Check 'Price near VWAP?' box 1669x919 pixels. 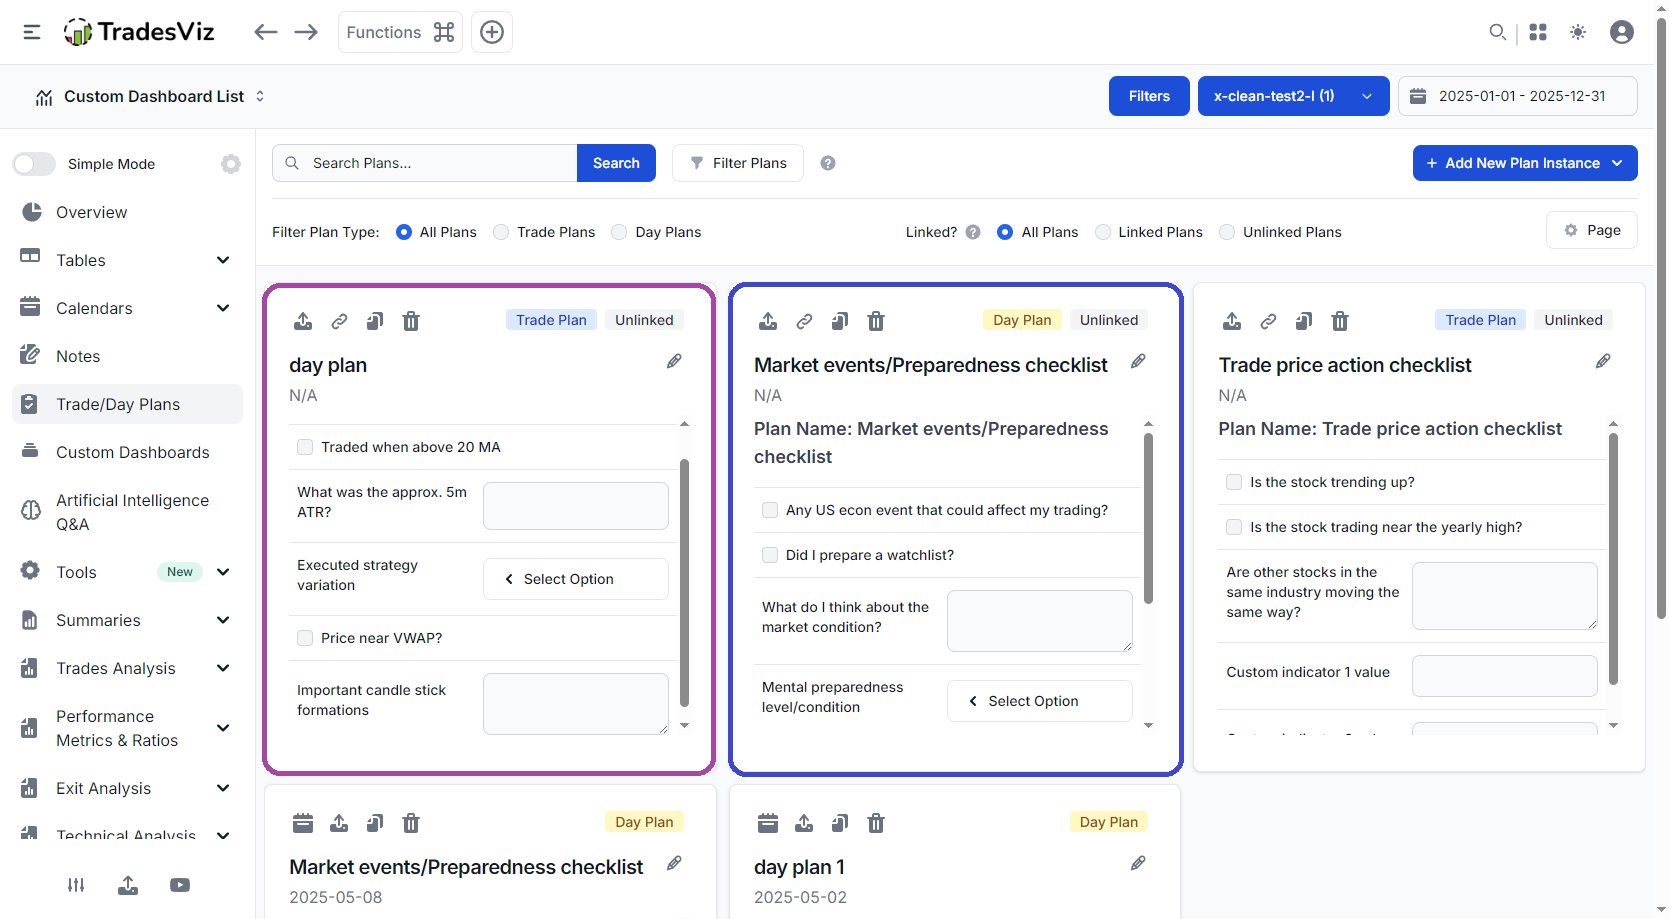tap(305, 638)
